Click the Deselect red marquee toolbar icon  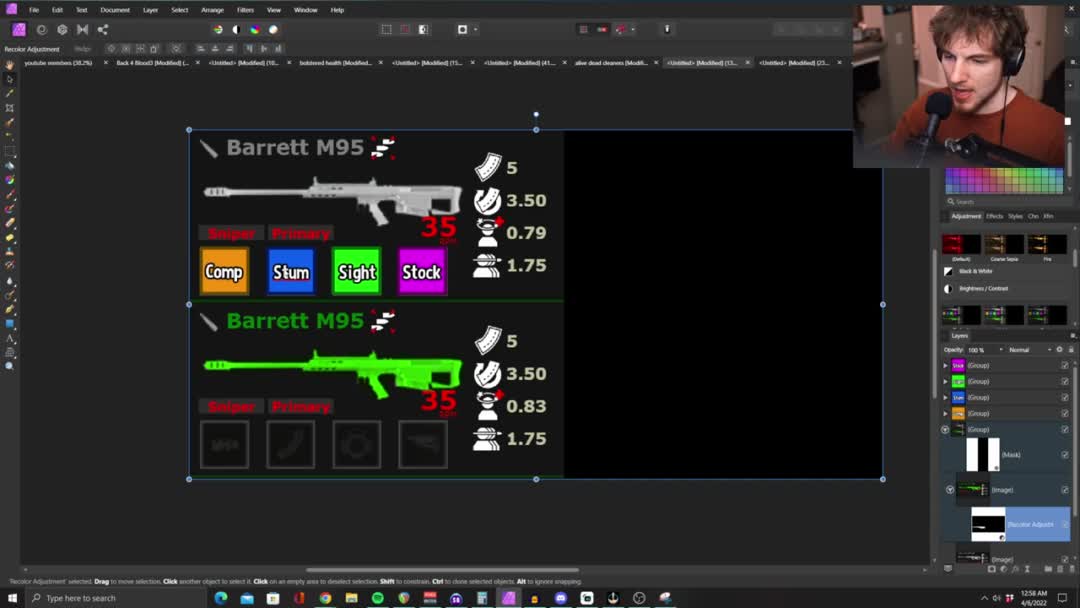point(405,30)
